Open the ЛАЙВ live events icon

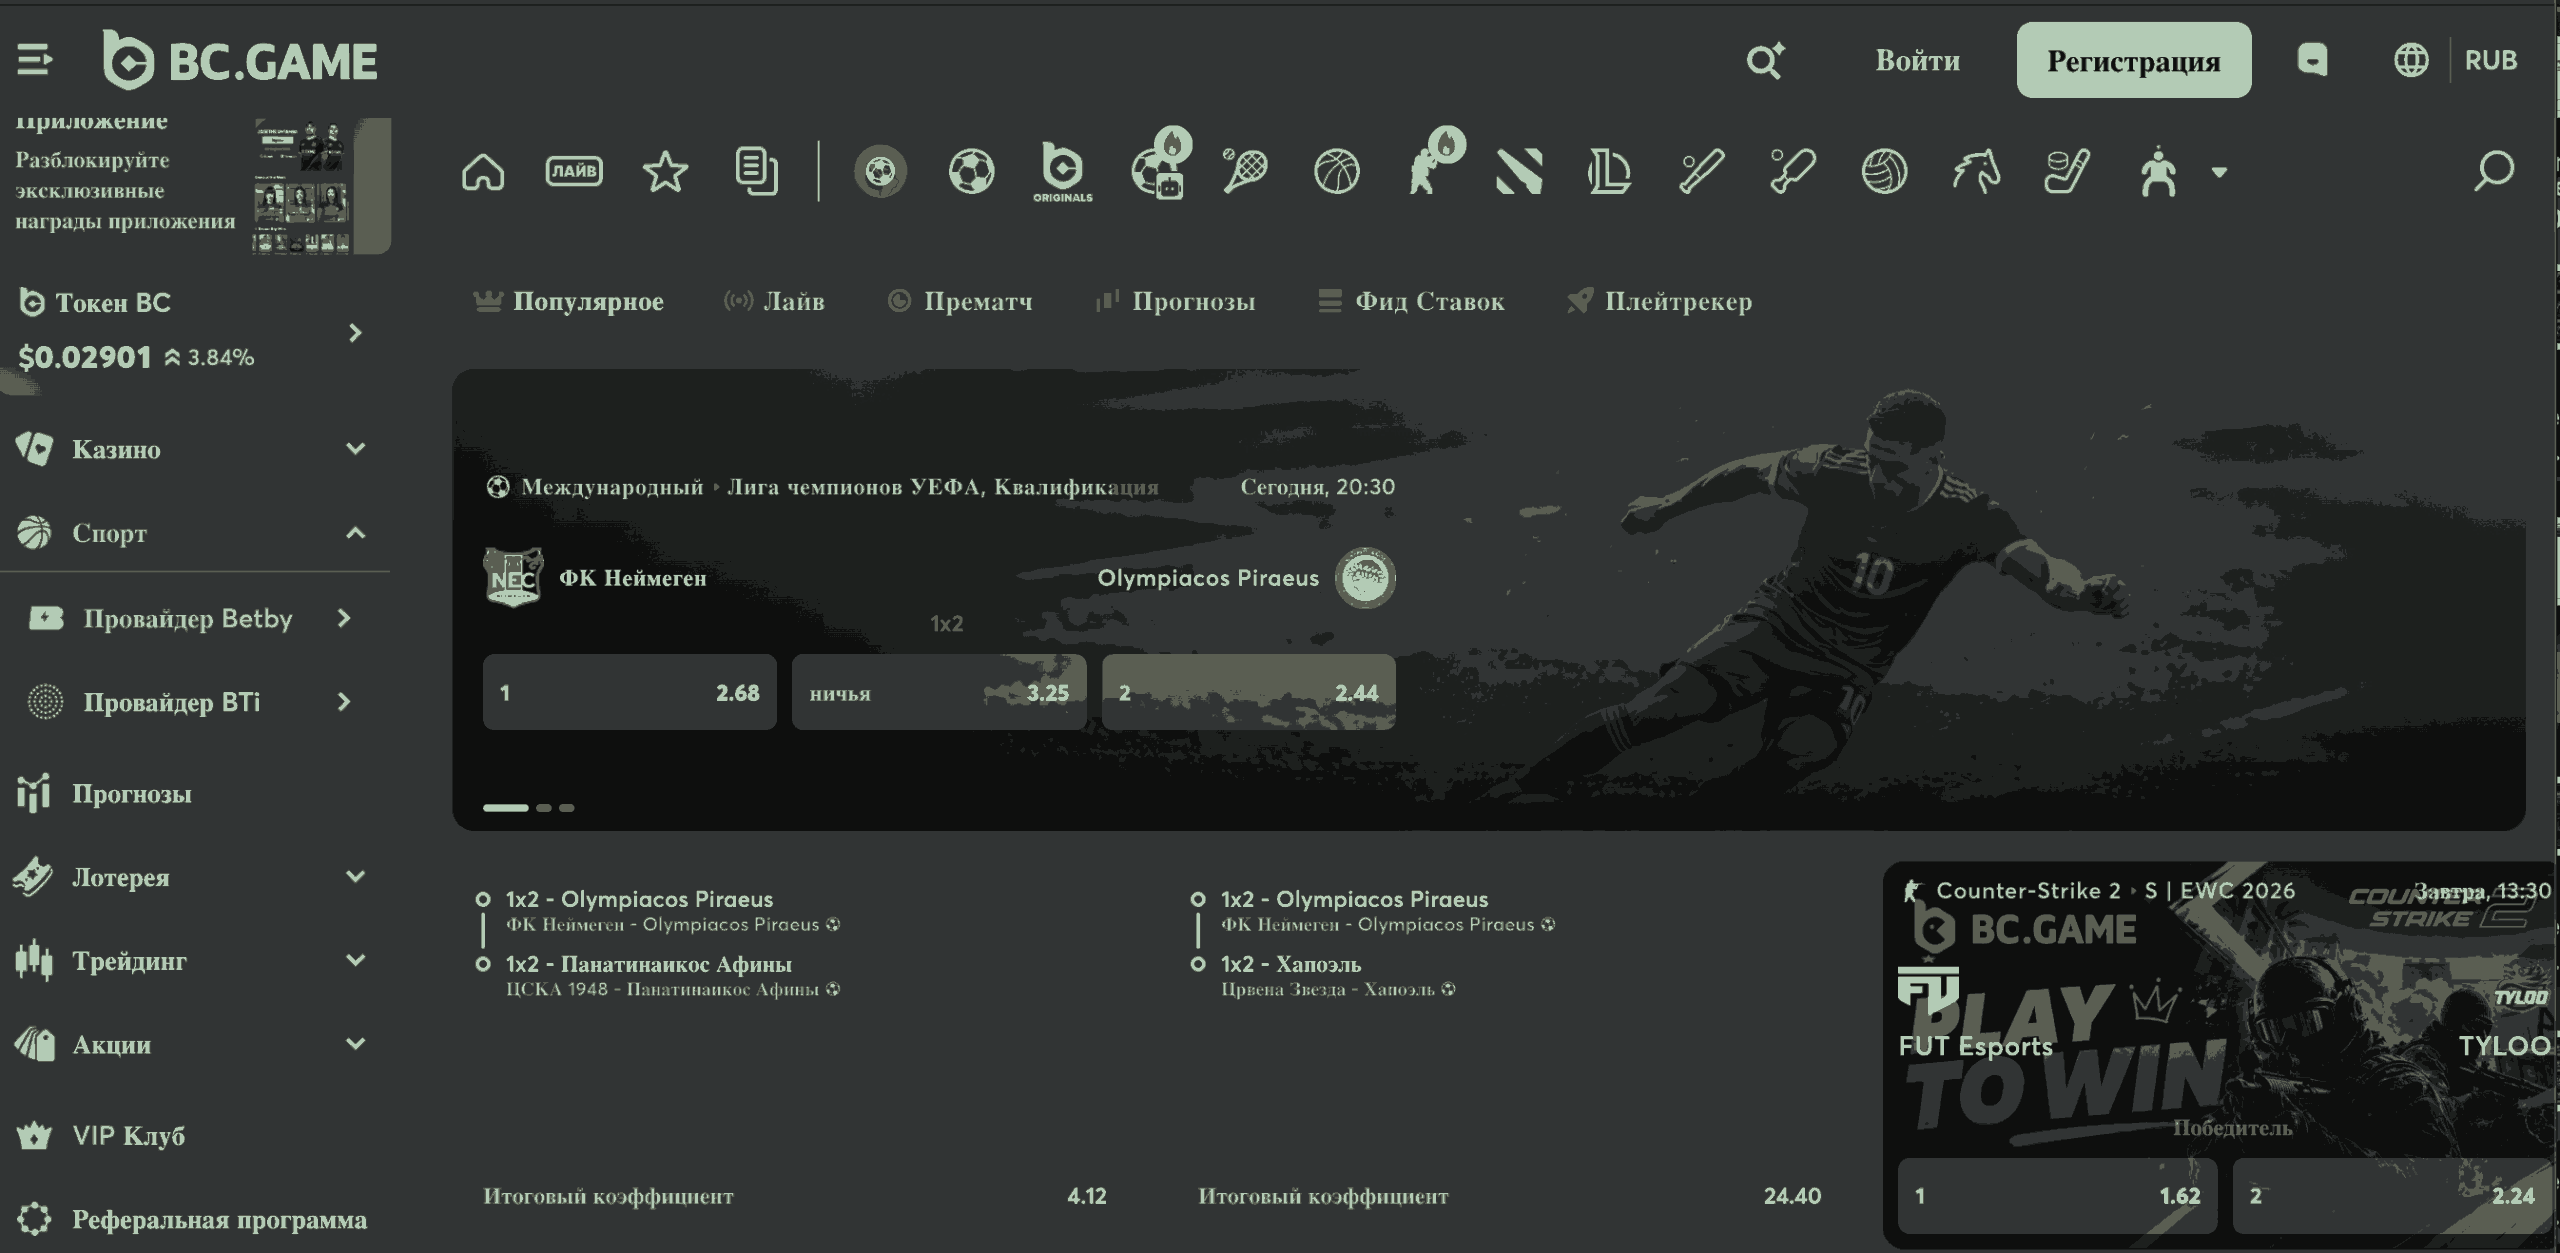[574, 171]
